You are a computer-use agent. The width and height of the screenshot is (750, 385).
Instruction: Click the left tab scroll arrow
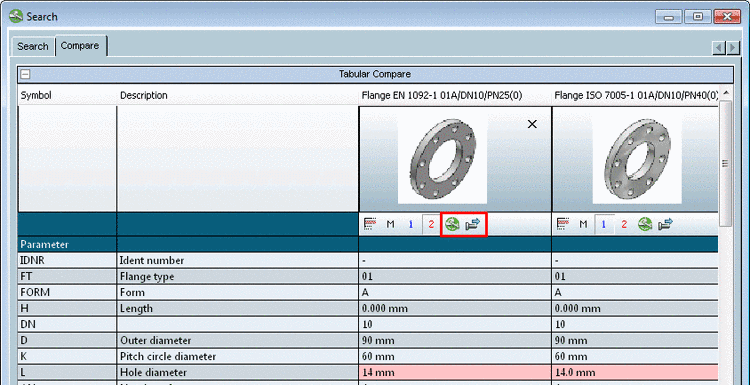click(x=719, y=47)
